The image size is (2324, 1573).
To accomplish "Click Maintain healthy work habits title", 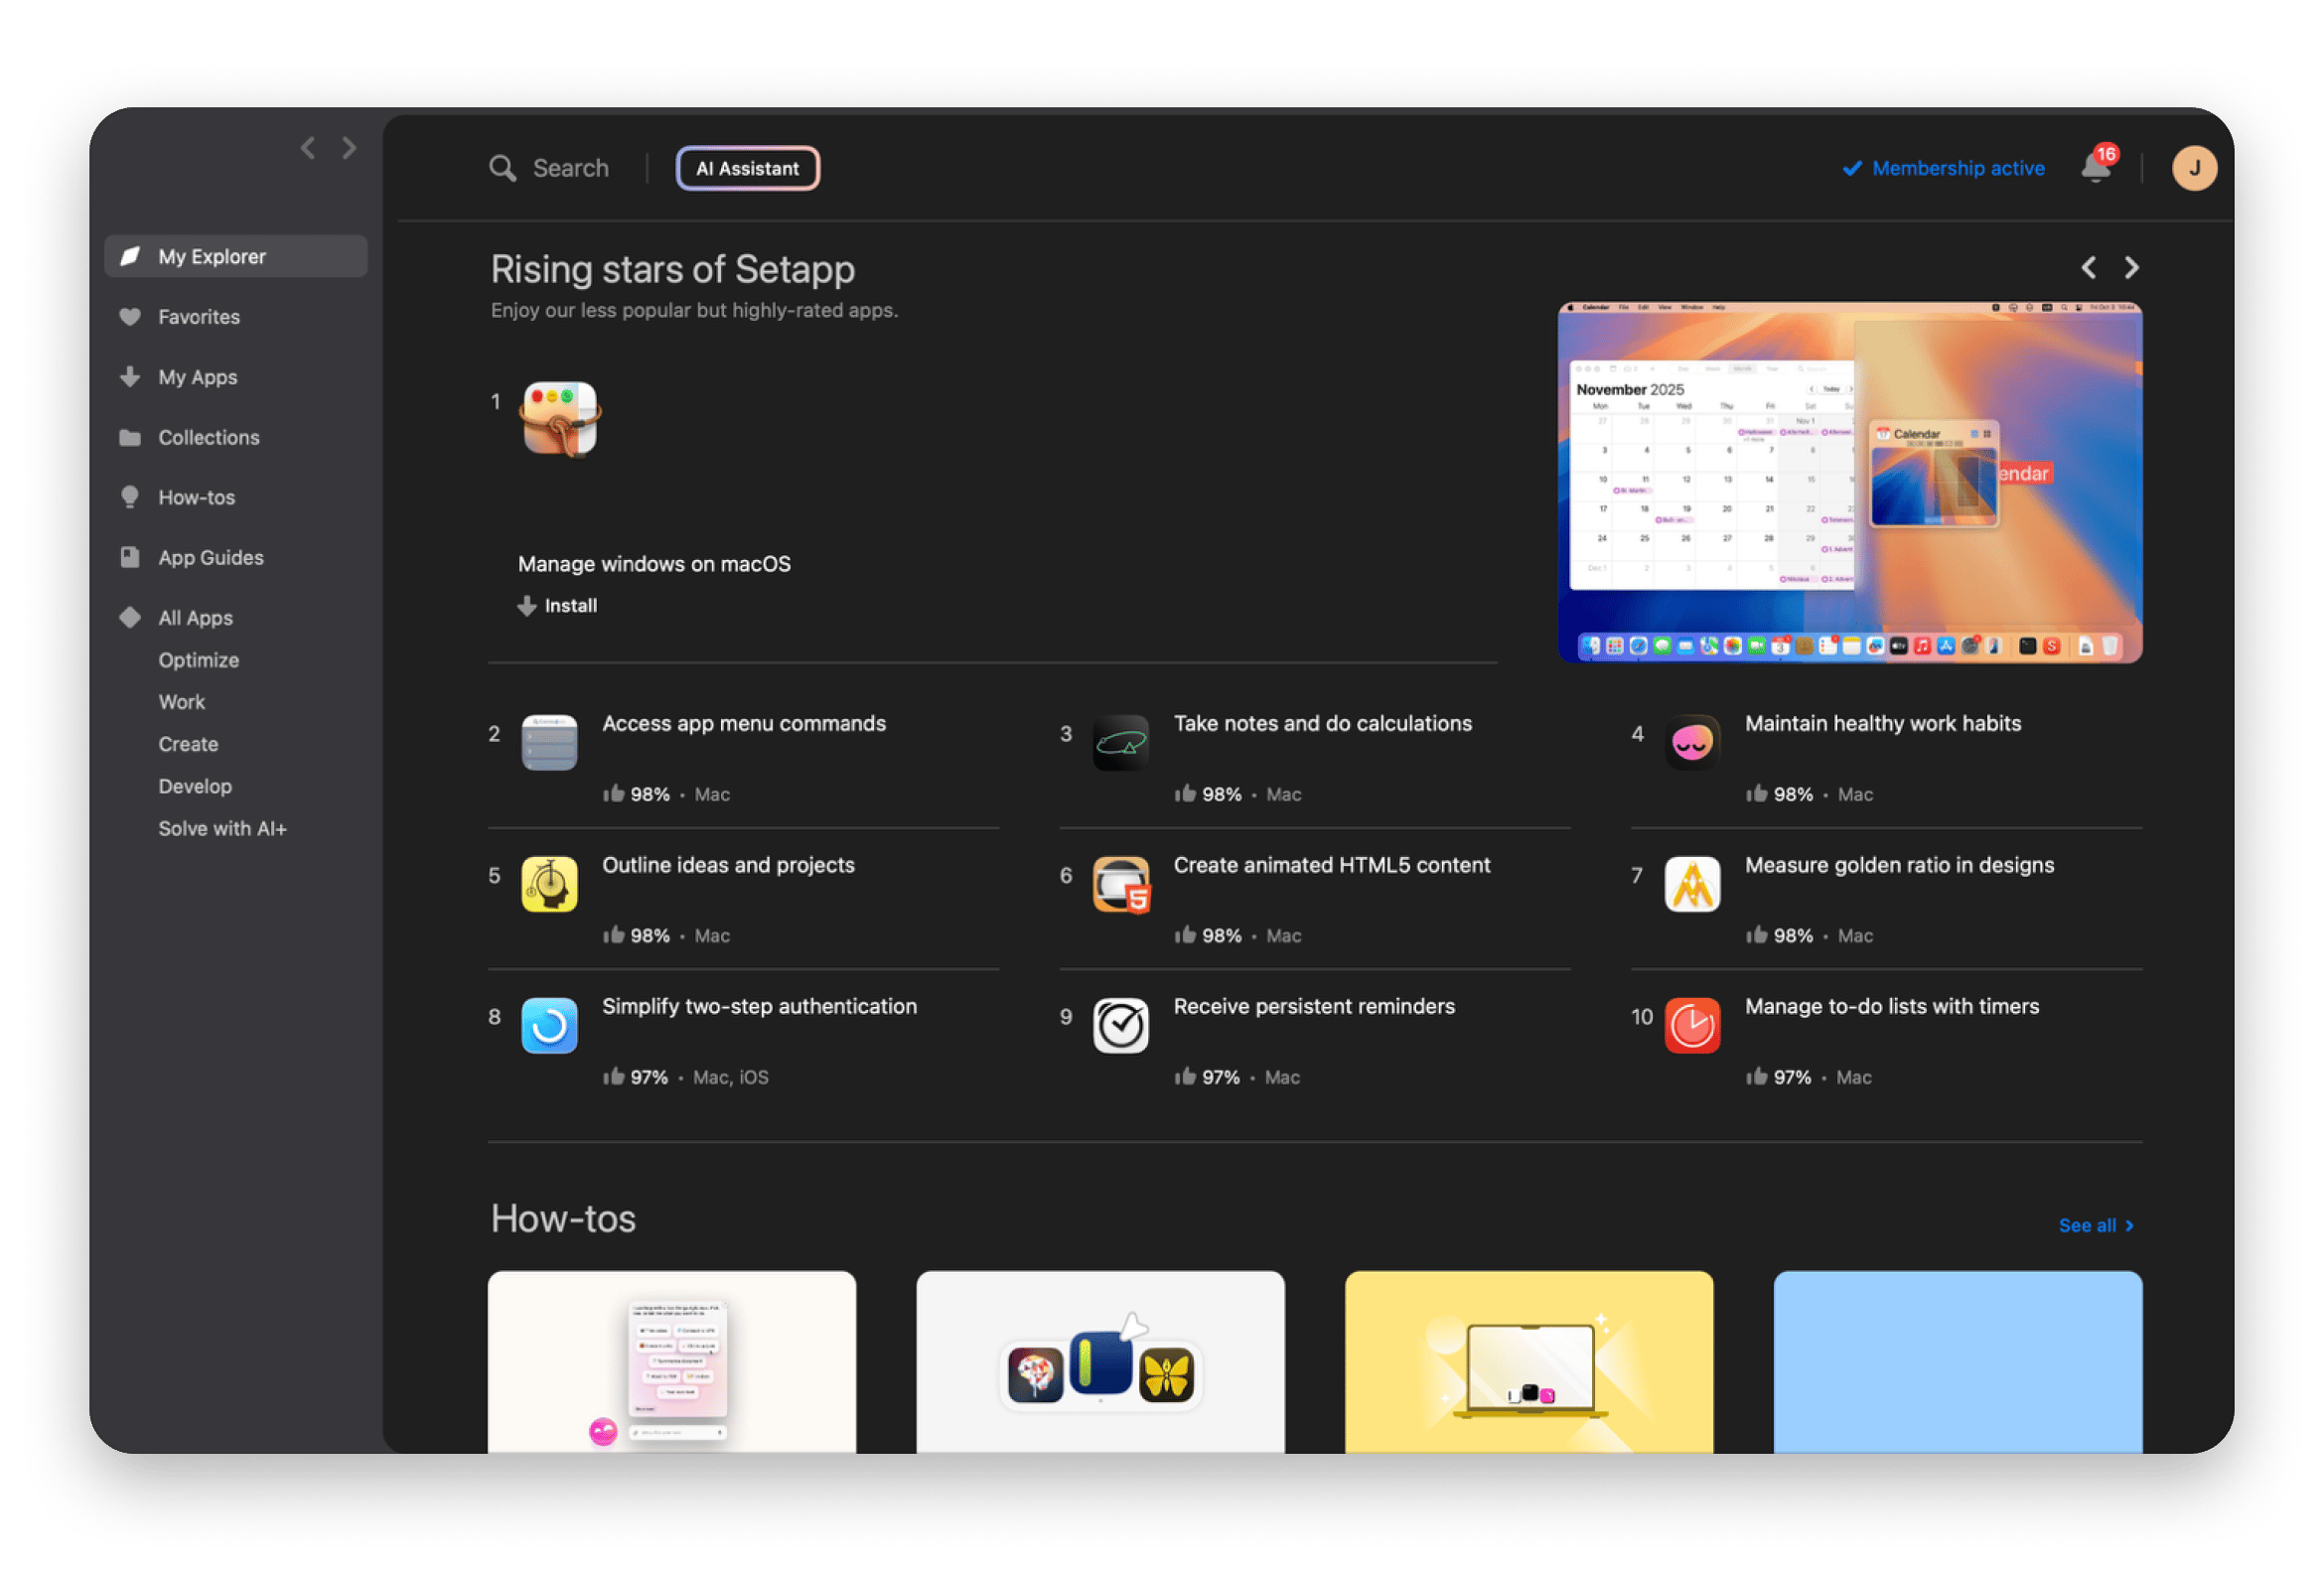I will click(x=1882, y=723).
